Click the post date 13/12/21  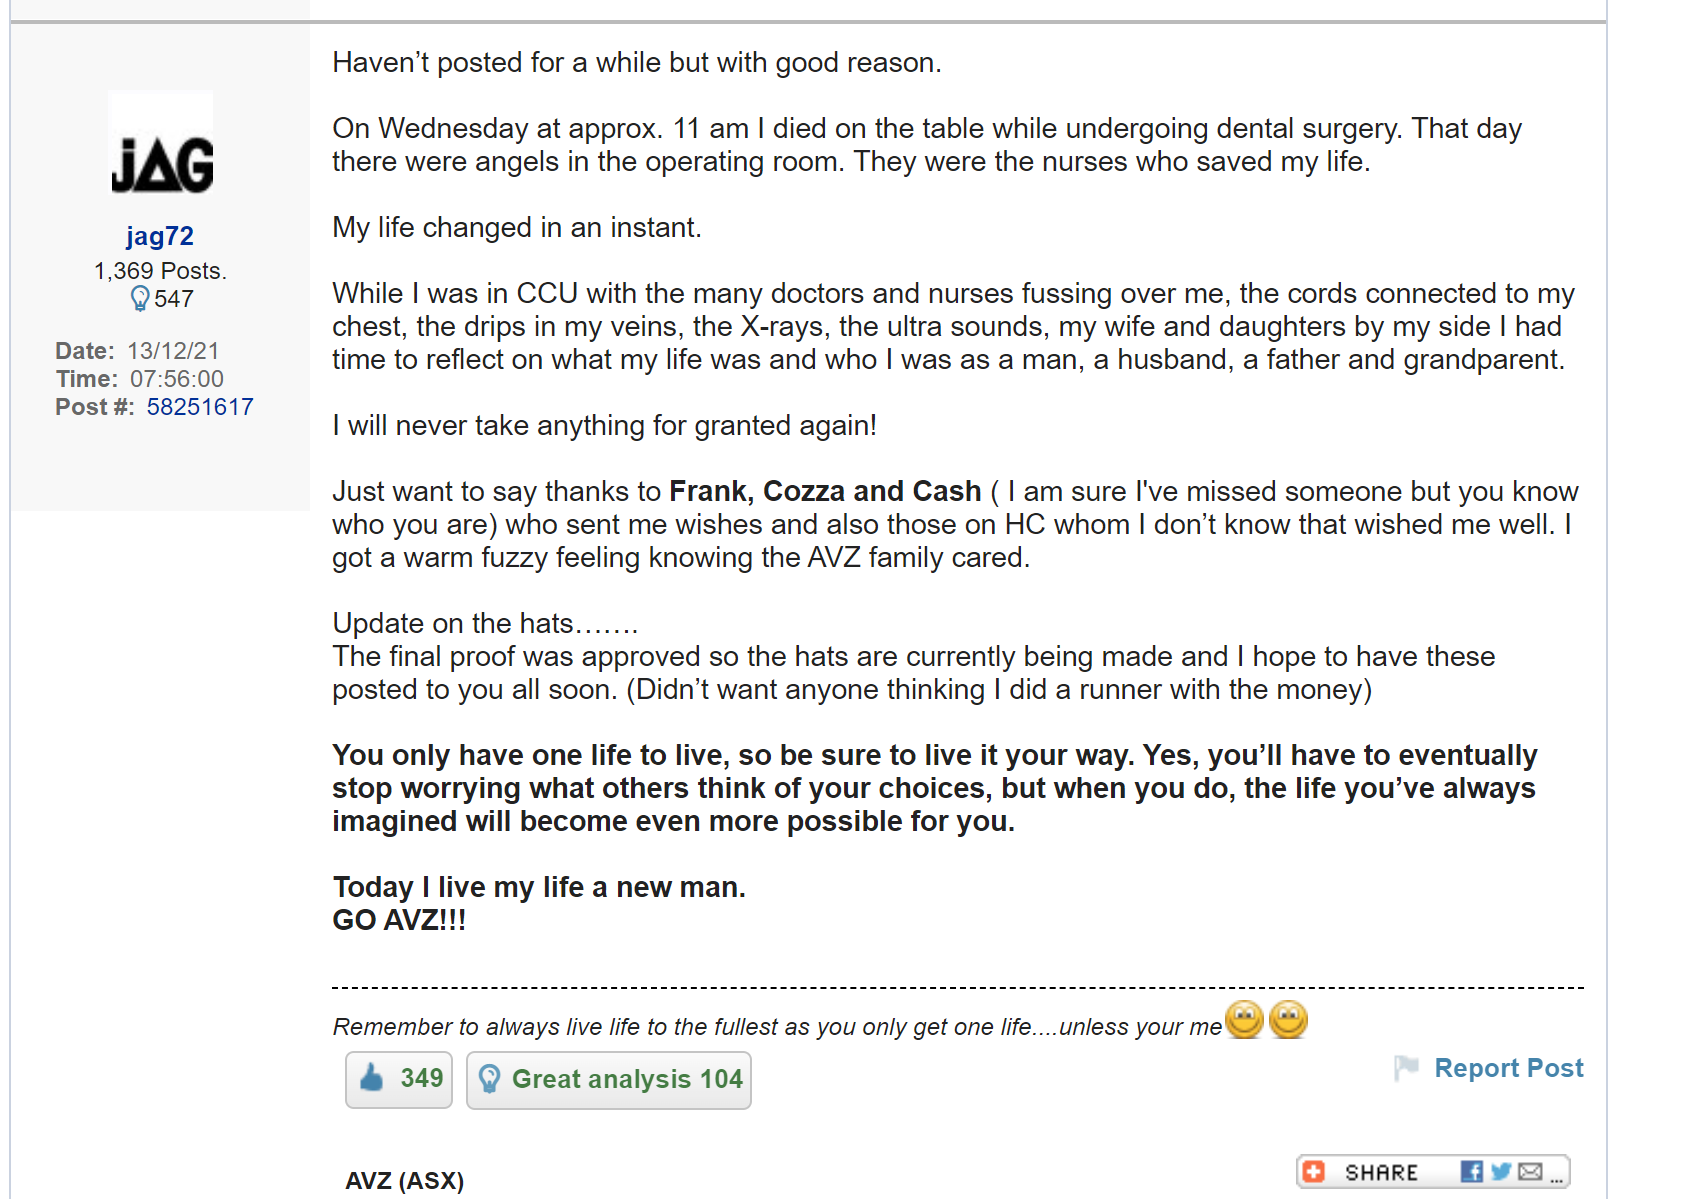click(173, 351)
